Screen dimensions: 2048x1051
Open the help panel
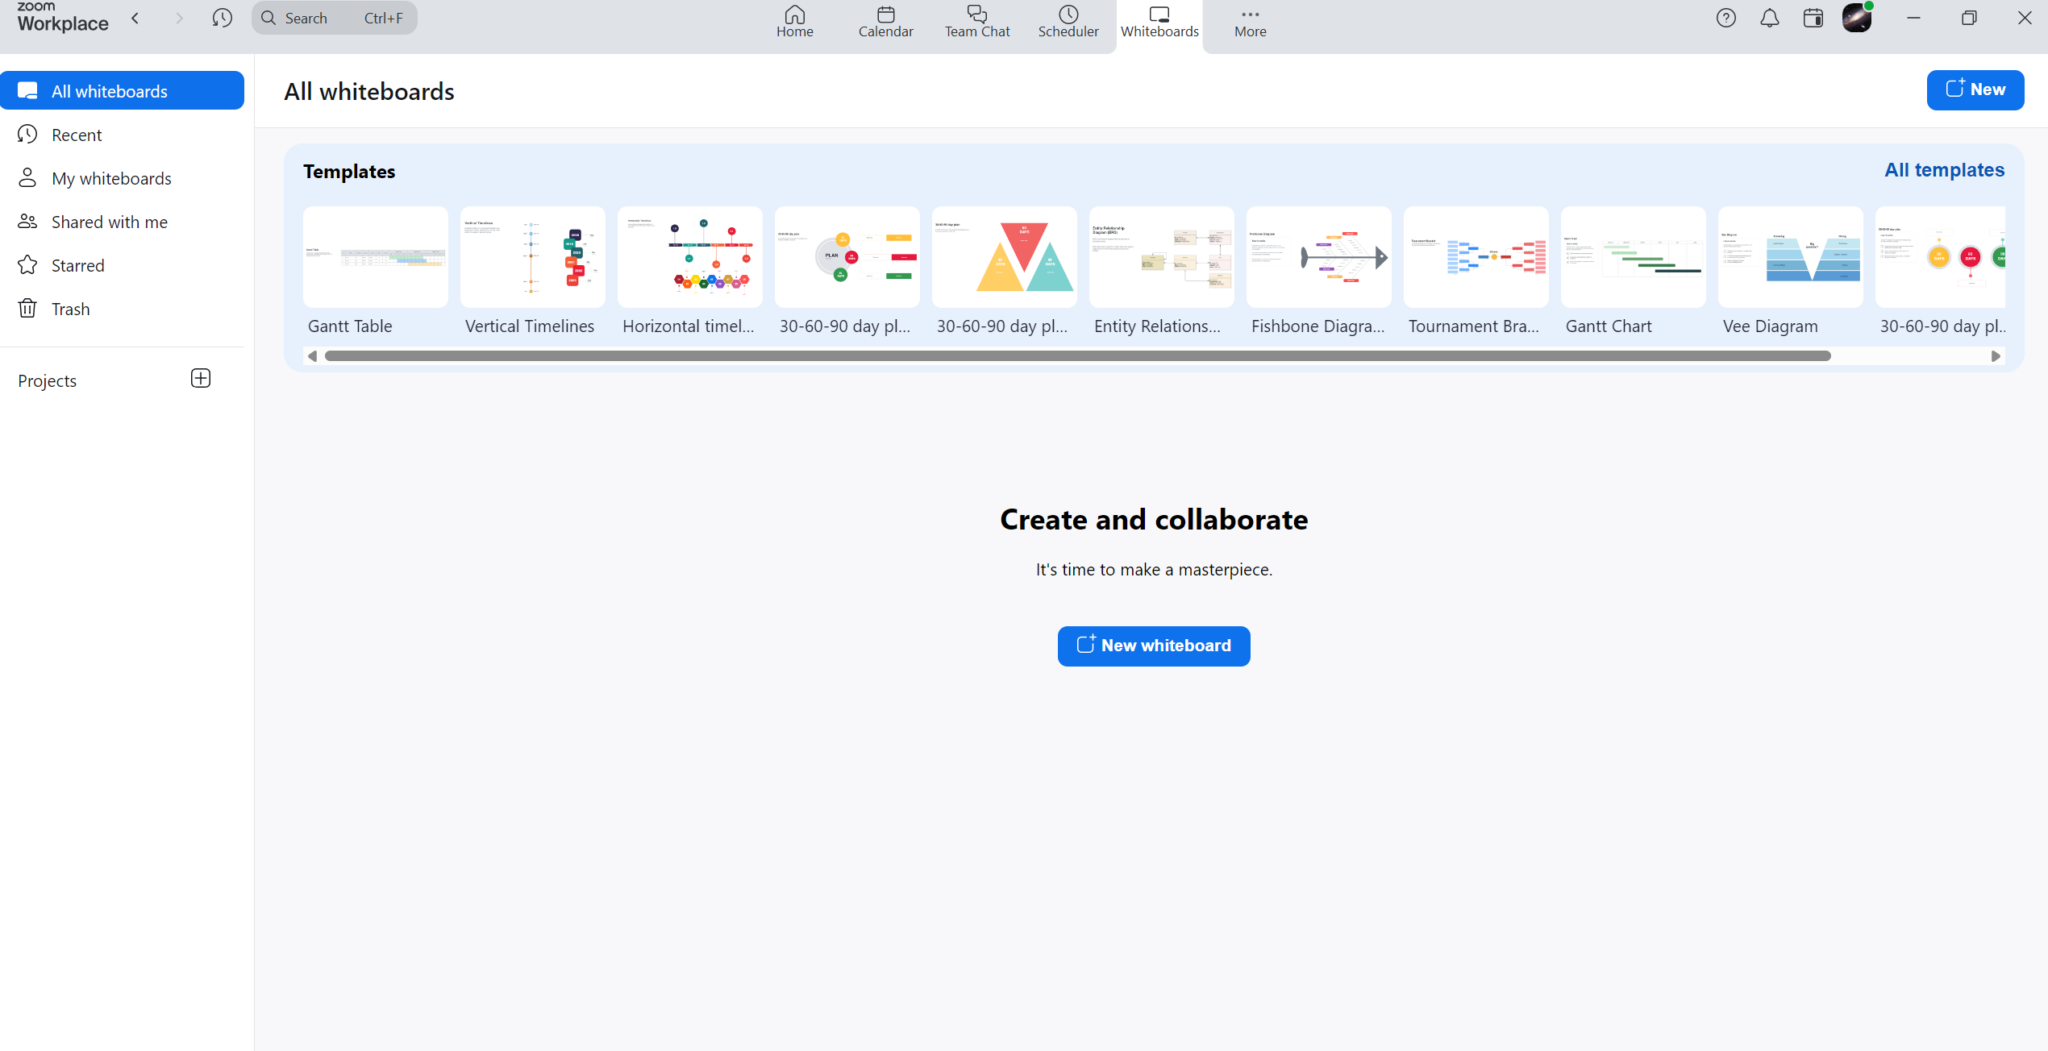point(1726,17)
